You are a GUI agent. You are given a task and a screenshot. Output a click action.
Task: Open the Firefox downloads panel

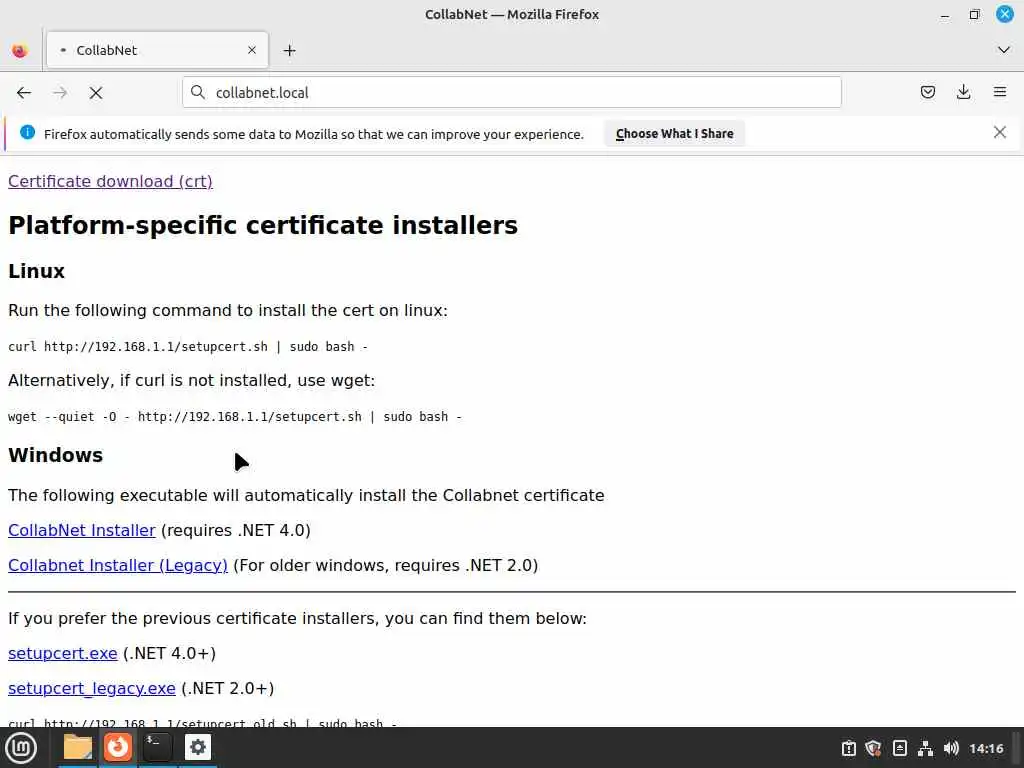click(963, 92)
